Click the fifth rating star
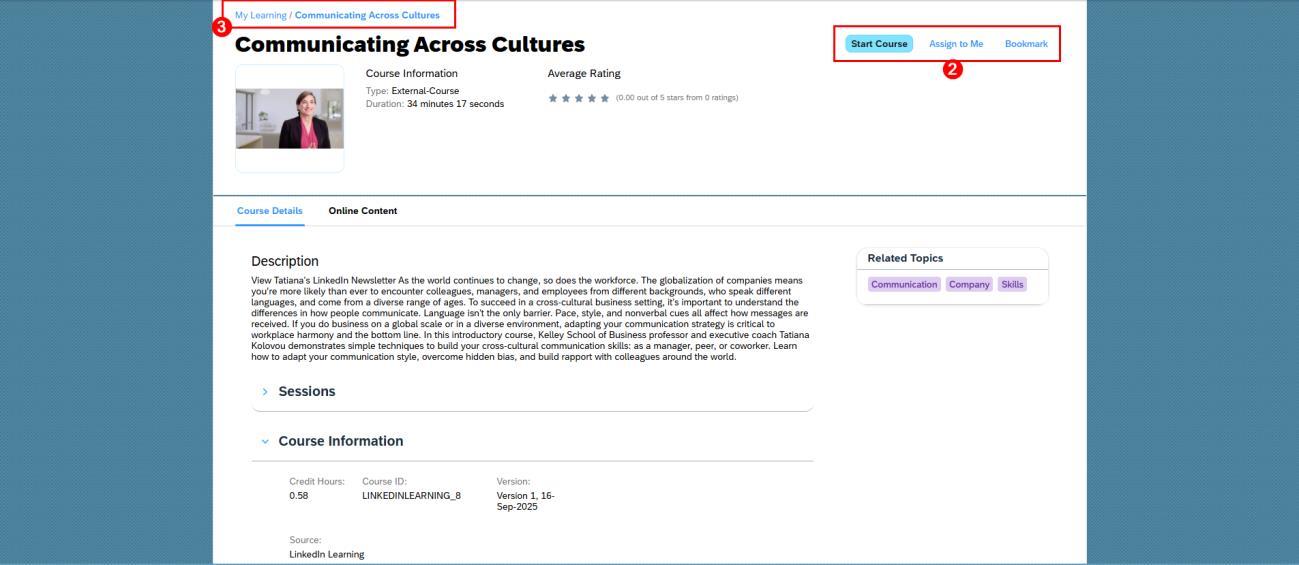The width and height of the screenshot is (1299, 565). 604,97
